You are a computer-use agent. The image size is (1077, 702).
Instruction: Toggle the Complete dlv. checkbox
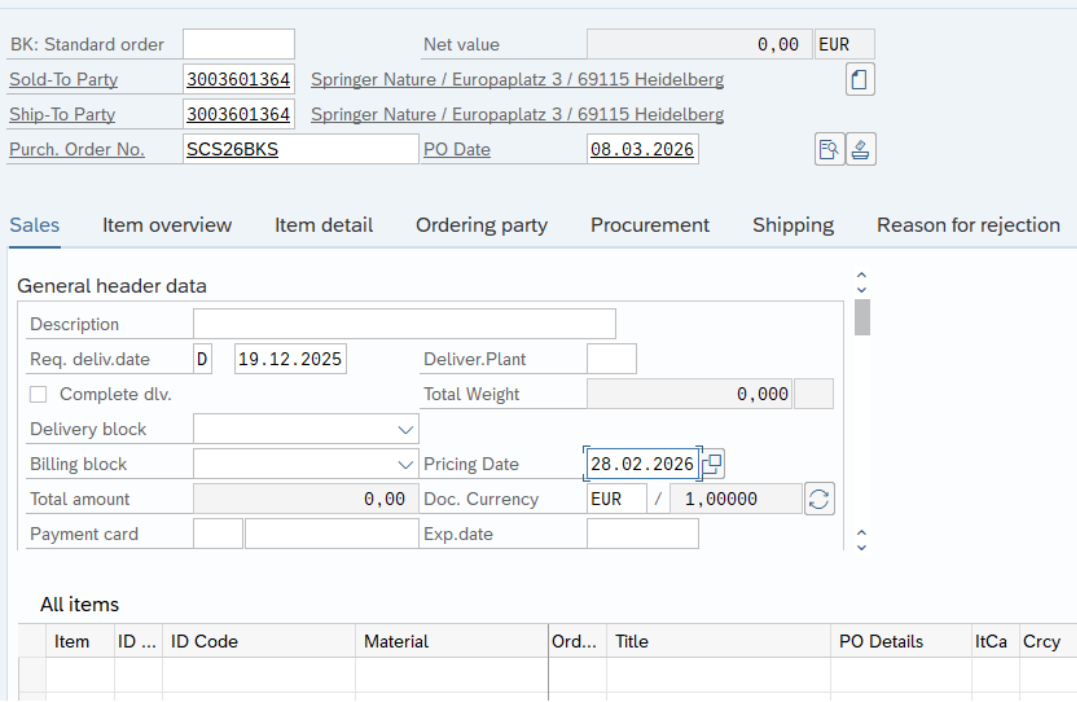coord(38,394)
